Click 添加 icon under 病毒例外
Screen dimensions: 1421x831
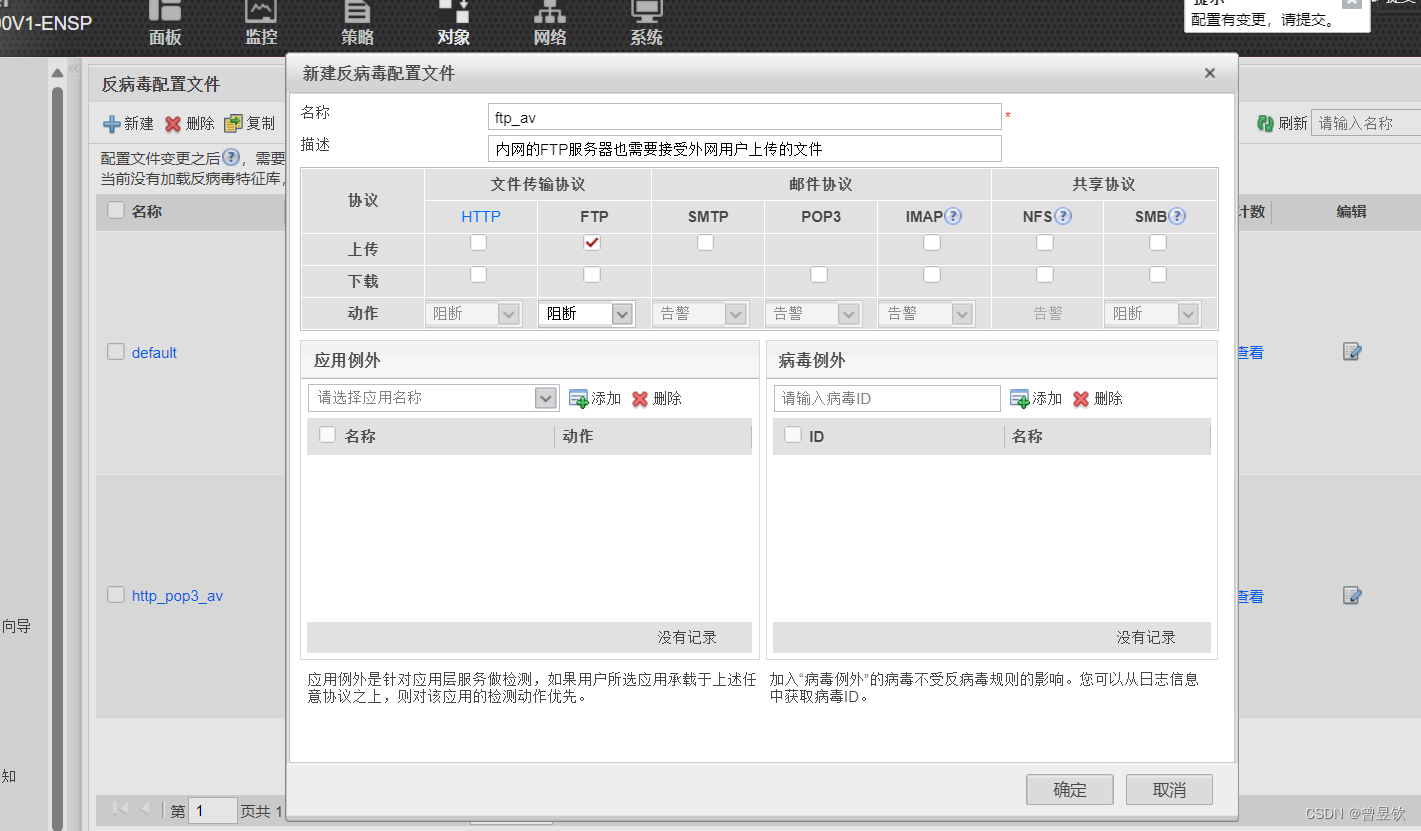pyautogui.click(x=1019, y=398)
